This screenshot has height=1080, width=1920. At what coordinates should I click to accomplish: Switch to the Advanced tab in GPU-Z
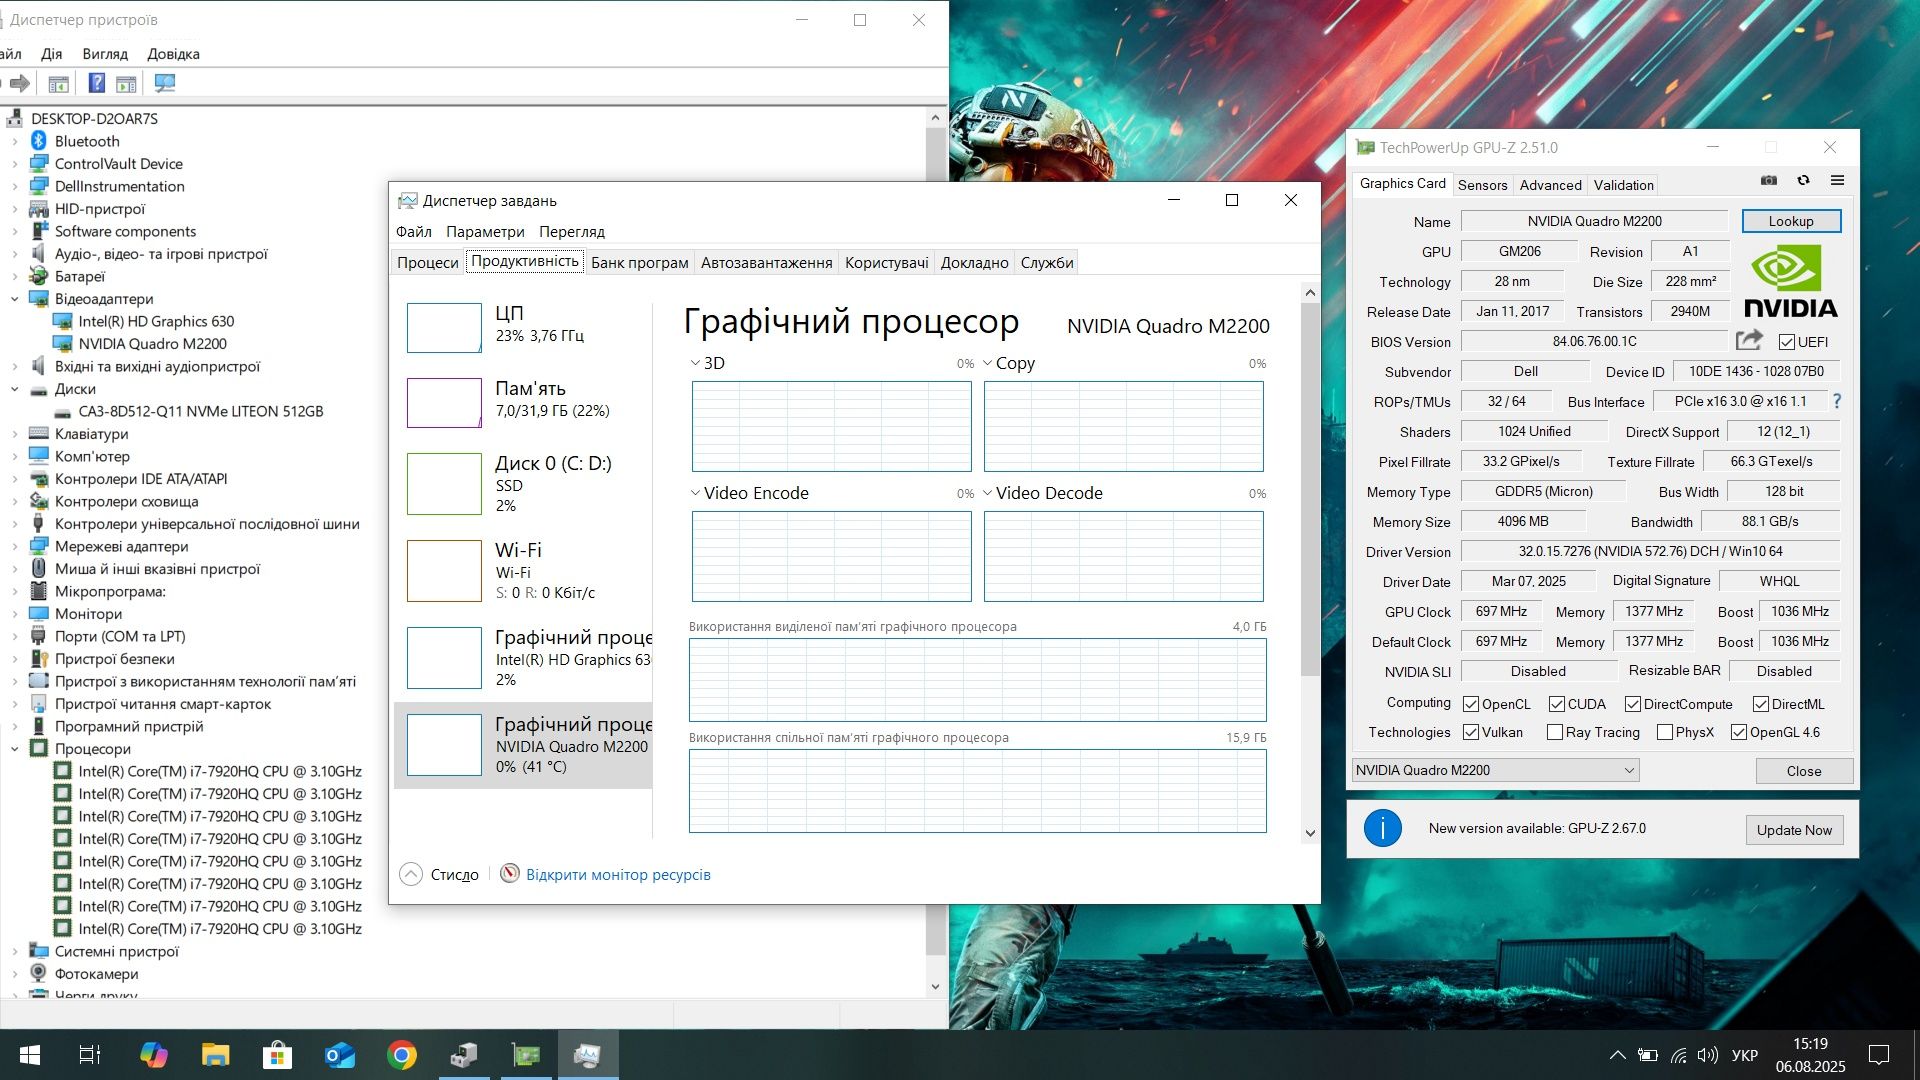(x=1550, y=185)
